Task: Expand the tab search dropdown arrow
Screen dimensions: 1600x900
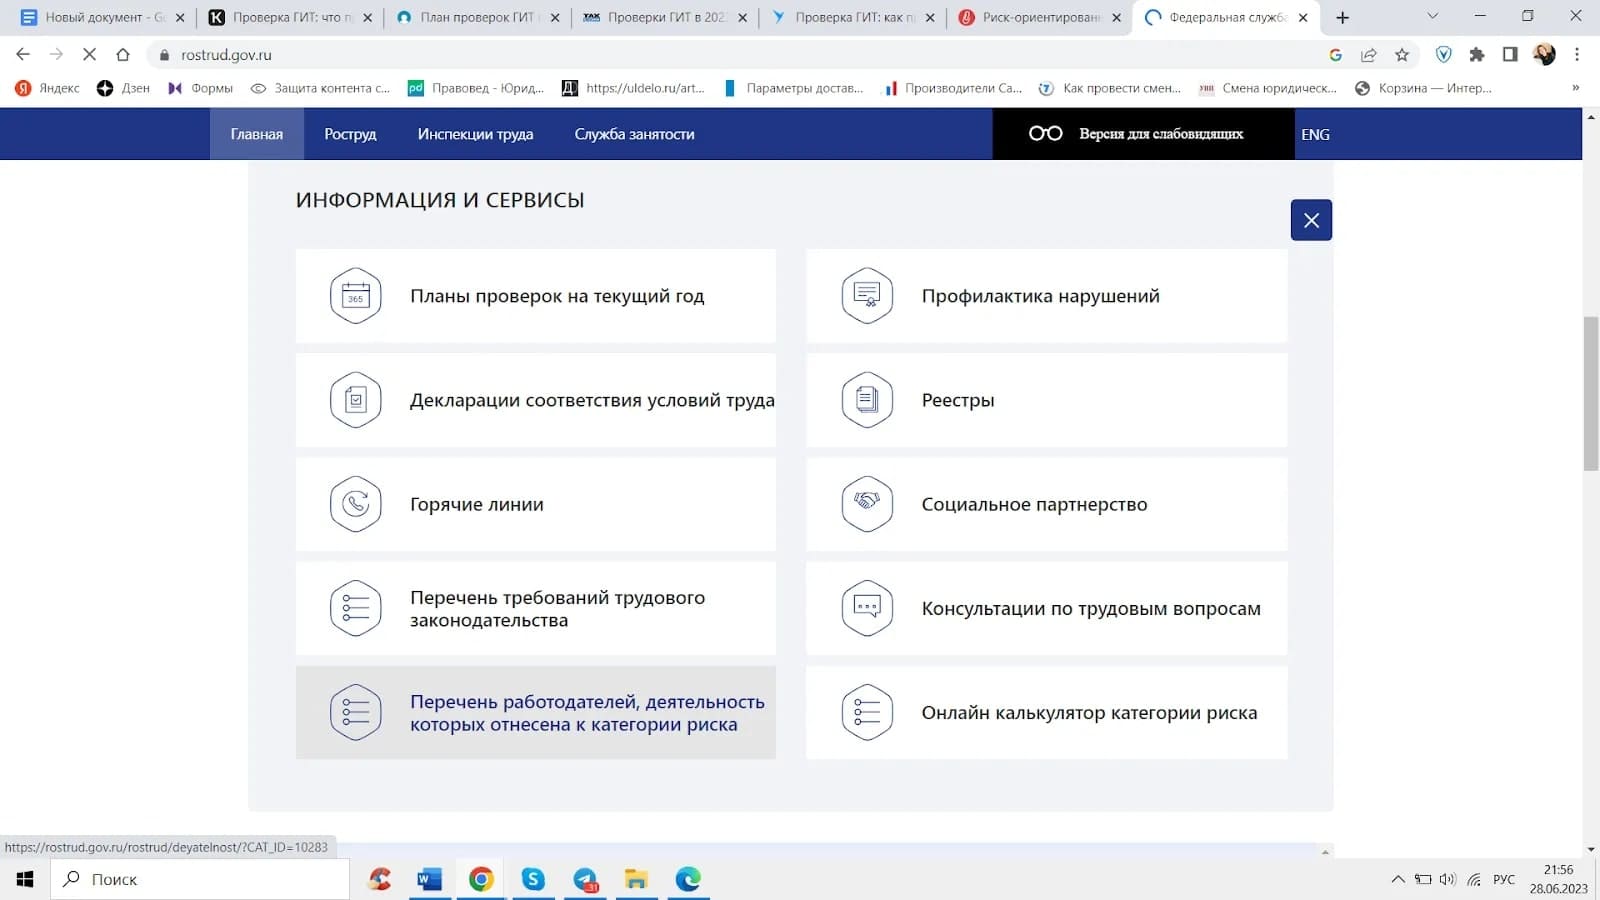Action: [x=1432, y=16]
